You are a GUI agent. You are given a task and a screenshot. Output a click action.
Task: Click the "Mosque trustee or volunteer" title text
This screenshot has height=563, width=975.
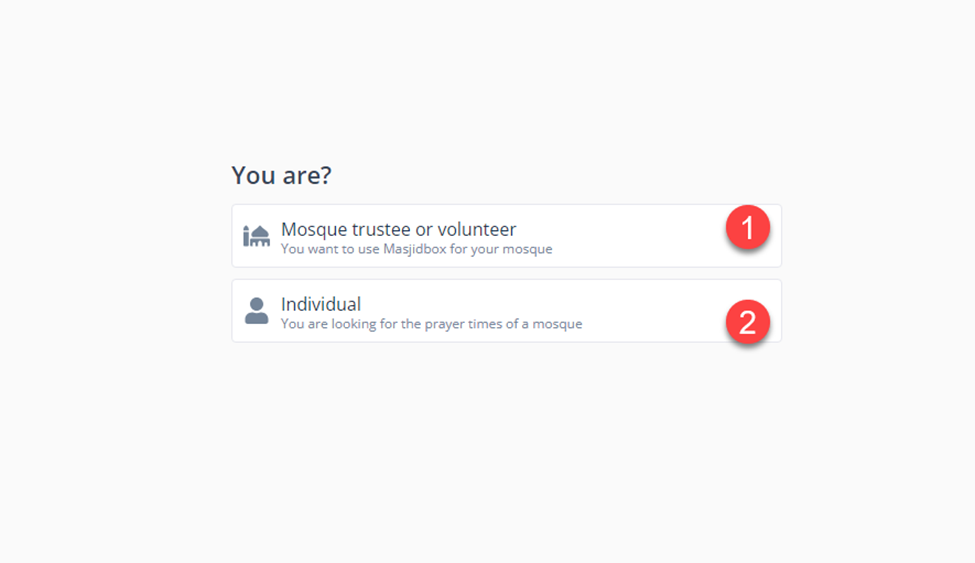pos(398,229)
